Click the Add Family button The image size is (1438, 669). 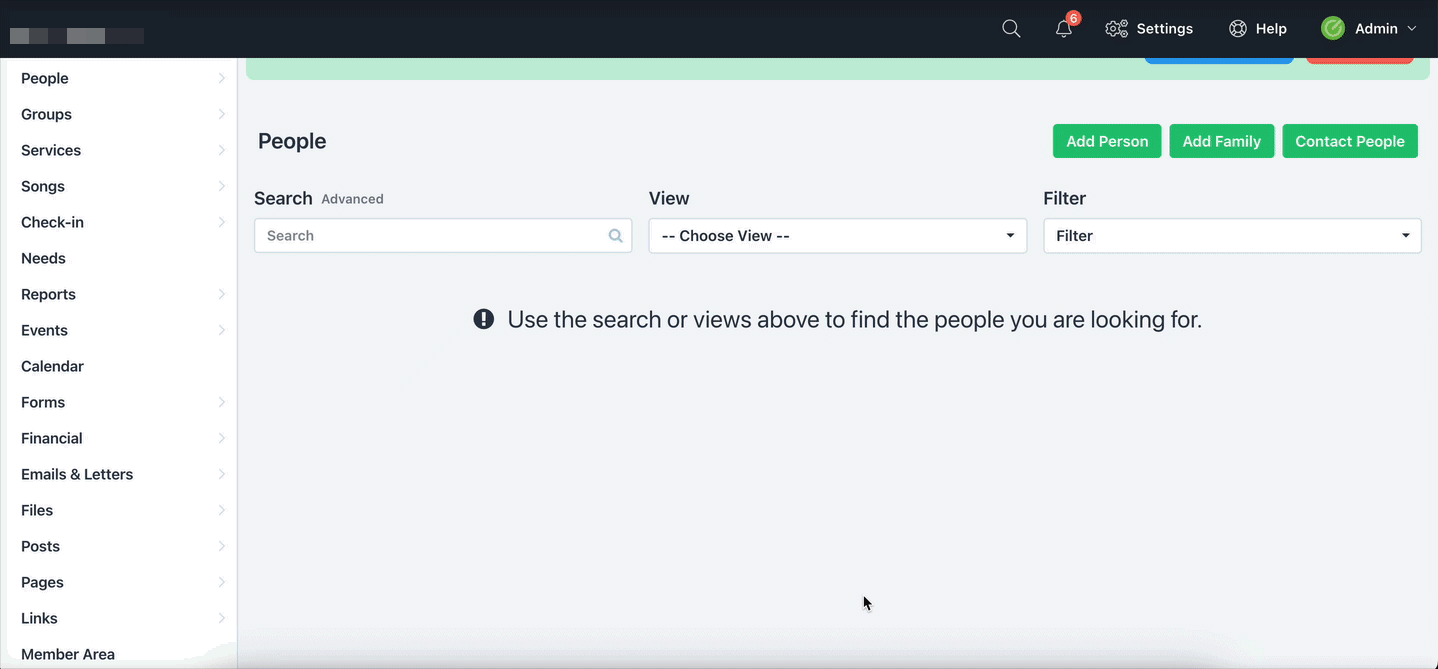[x=1221, y=141]
